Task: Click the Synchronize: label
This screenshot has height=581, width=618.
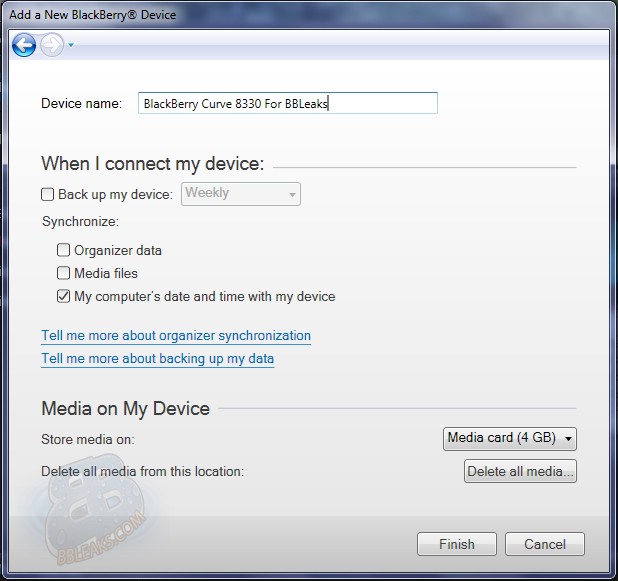Action: [80, 222]
